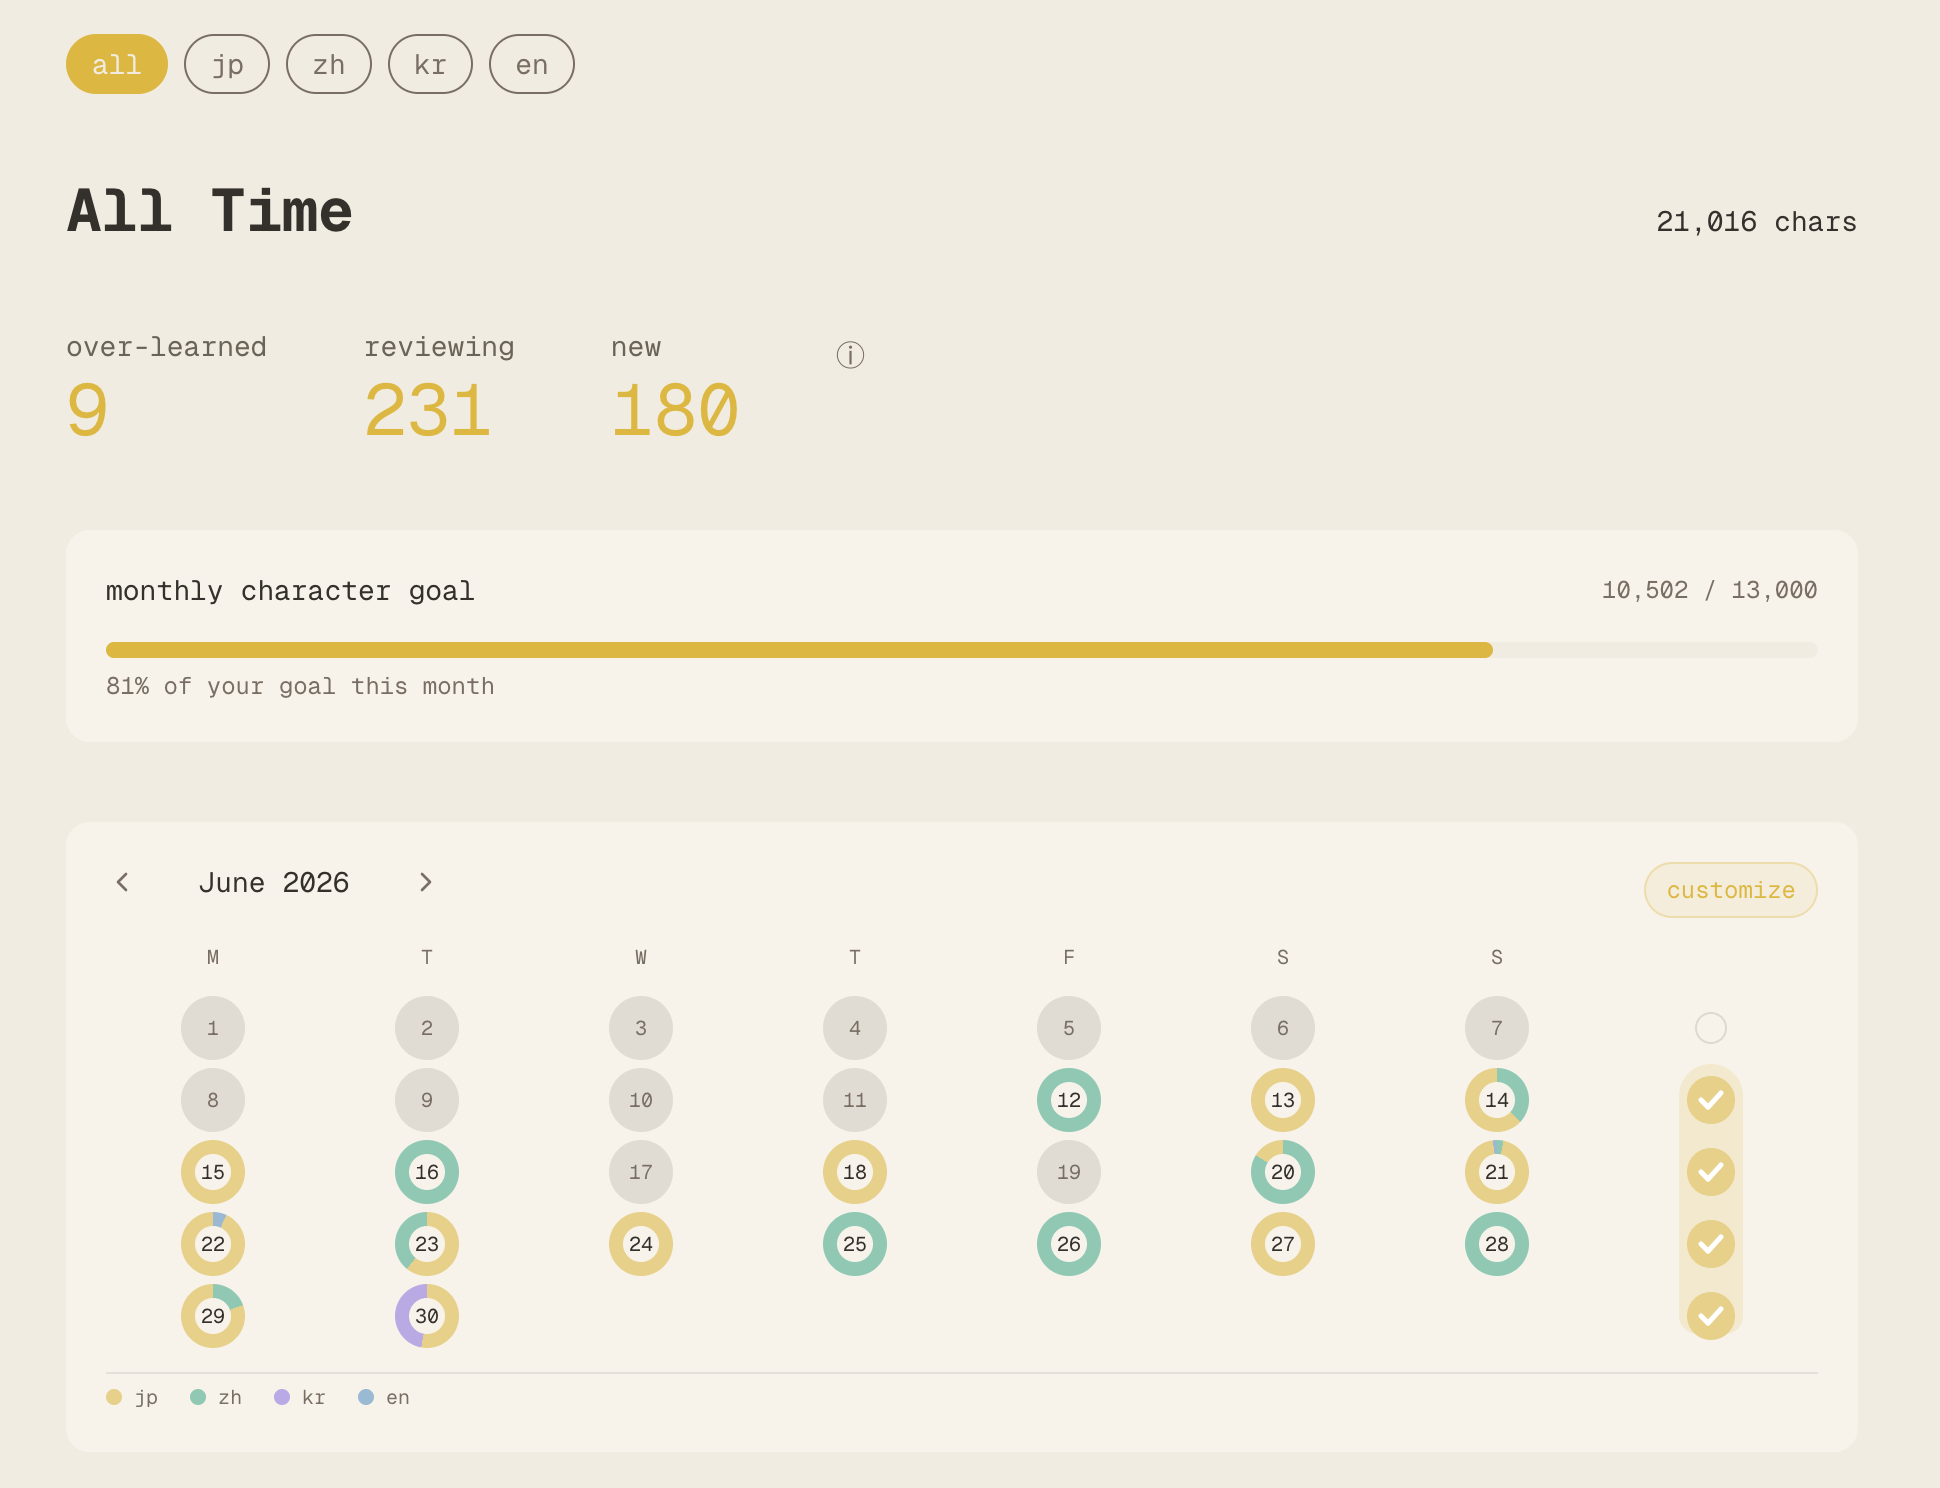
Task: Toggle the last-week checkmark
Action: [1711, 1316]
